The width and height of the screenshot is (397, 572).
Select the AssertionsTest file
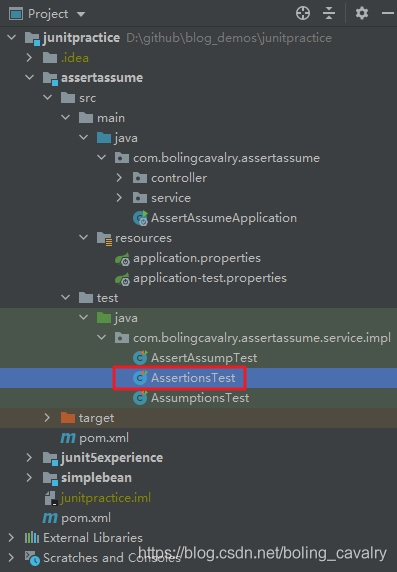193,378
